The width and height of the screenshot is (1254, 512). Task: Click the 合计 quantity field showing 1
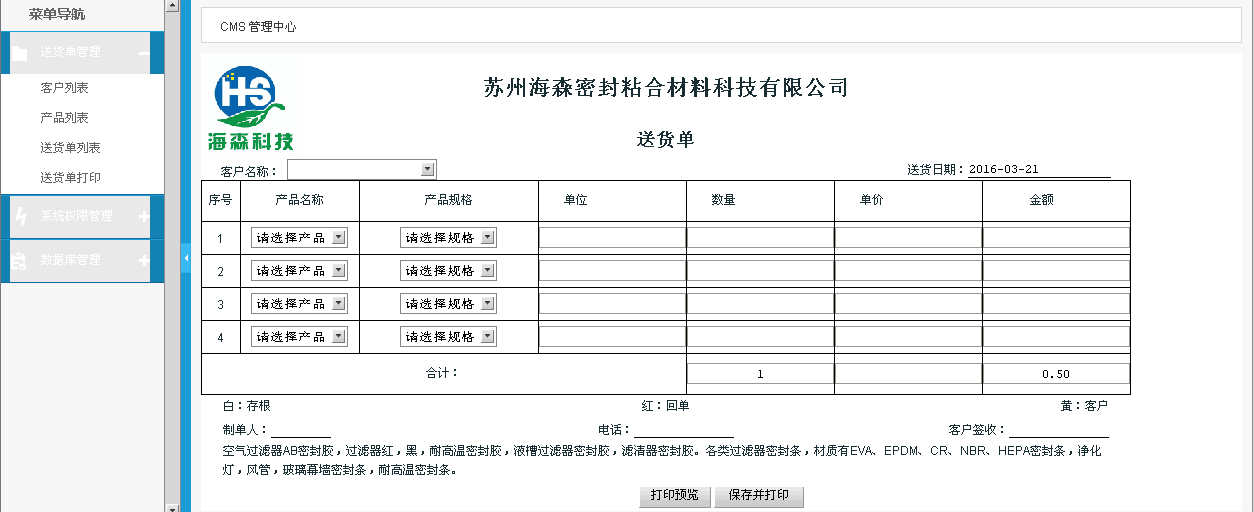point(760,374)
